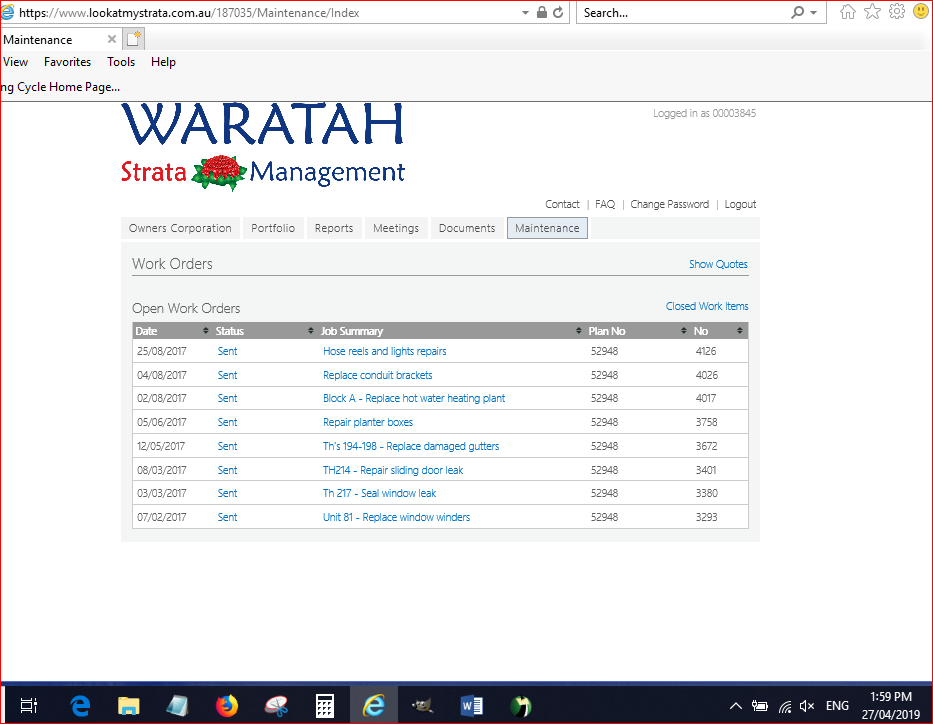The width and height of the screenshot is (933, 724).
Task: Open Microsoft Word from taskbar
Action: click(472, 706)
